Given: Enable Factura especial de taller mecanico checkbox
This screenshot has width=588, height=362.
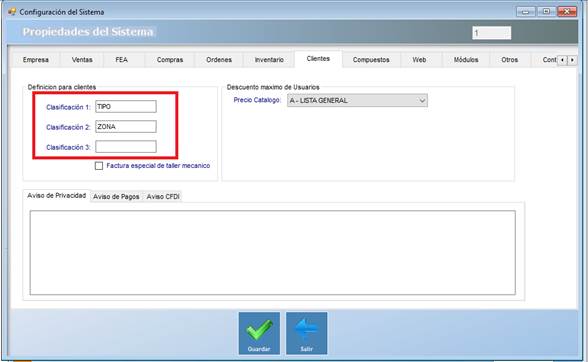Looking at the screenshot, I should pos(99,166).
